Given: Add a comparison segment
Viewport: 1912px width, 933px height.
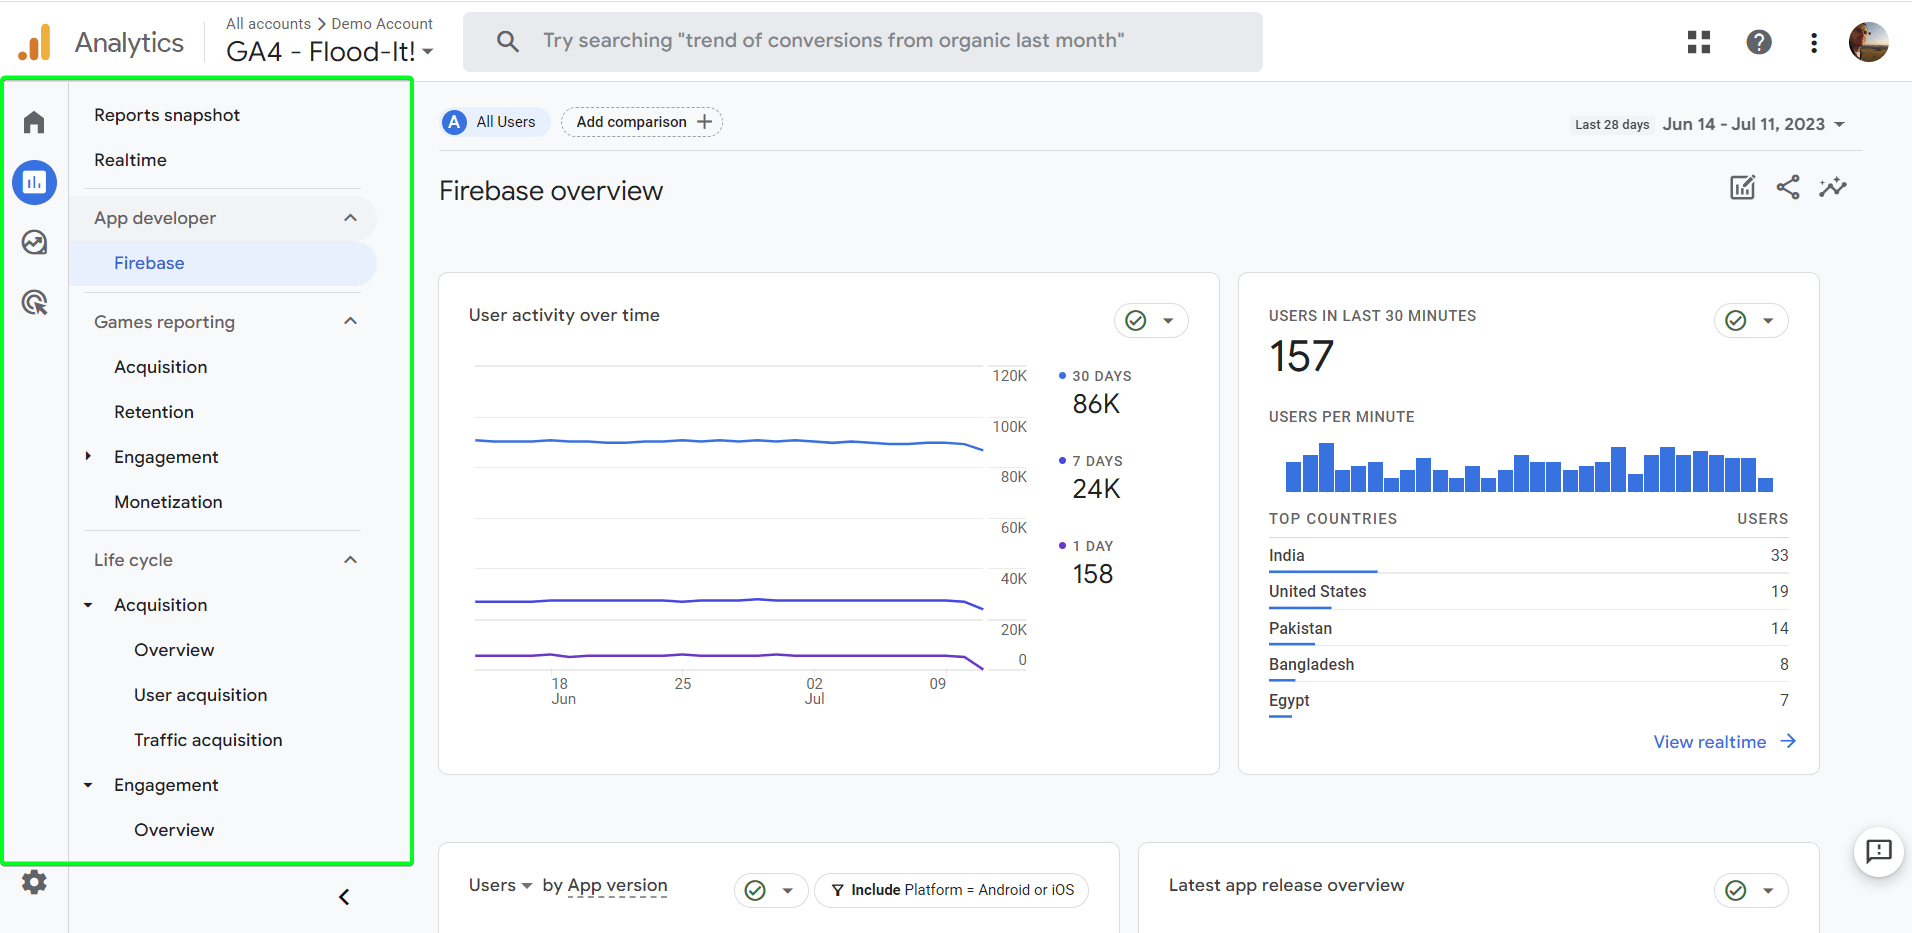Looking at the screenshot, I should click(x=641, y=121).
